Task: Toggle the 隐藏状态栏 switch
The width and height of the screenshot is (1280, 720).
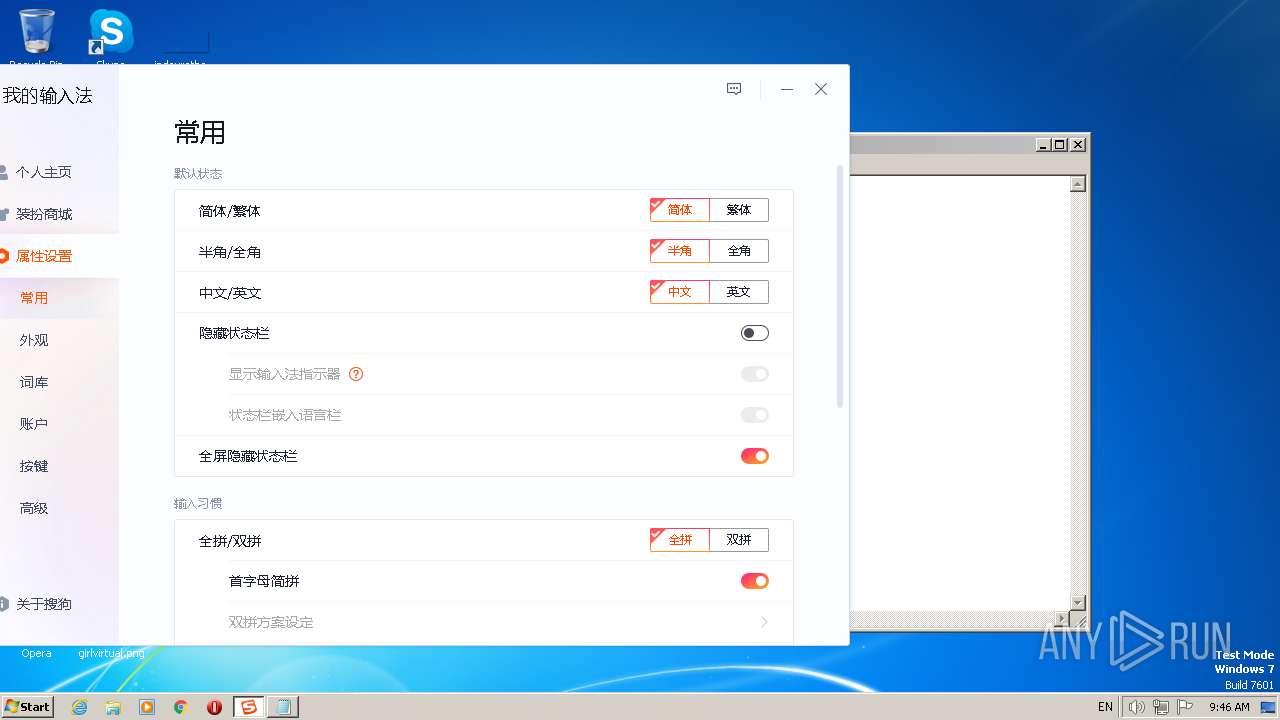Action: 755,333
